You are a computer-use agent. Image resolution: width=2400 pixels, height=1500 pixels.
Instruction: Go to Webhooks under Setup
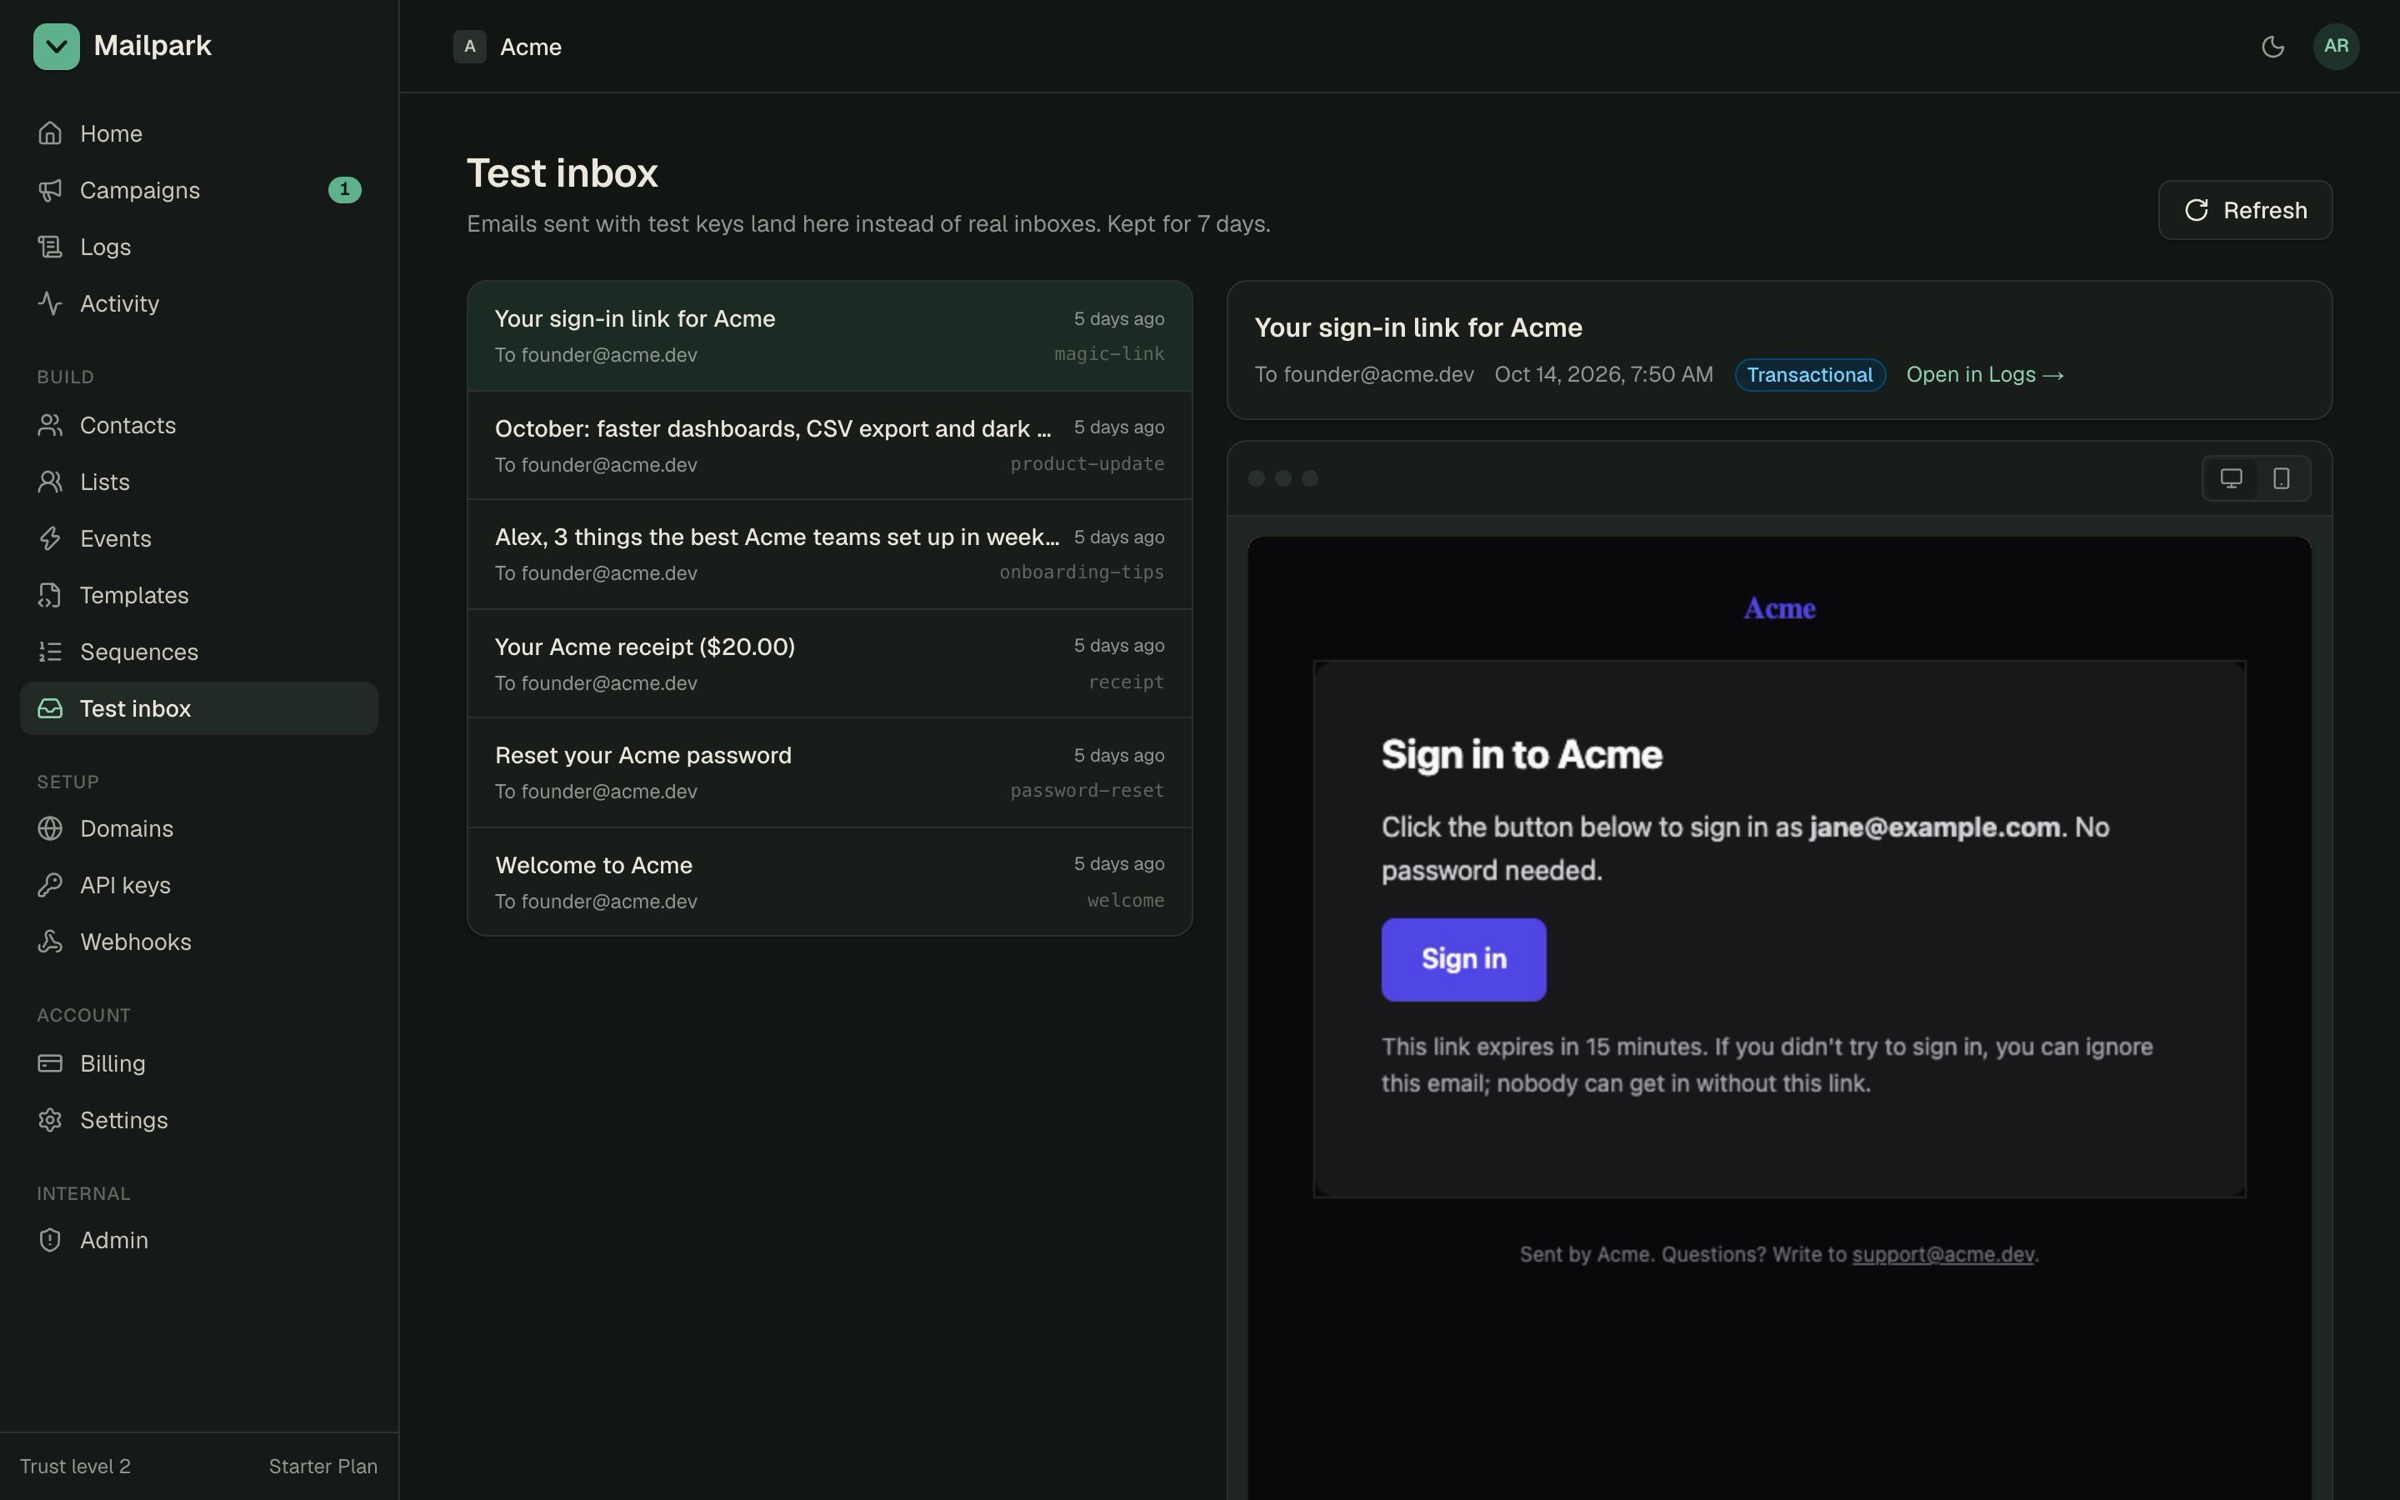click(199, 942)
